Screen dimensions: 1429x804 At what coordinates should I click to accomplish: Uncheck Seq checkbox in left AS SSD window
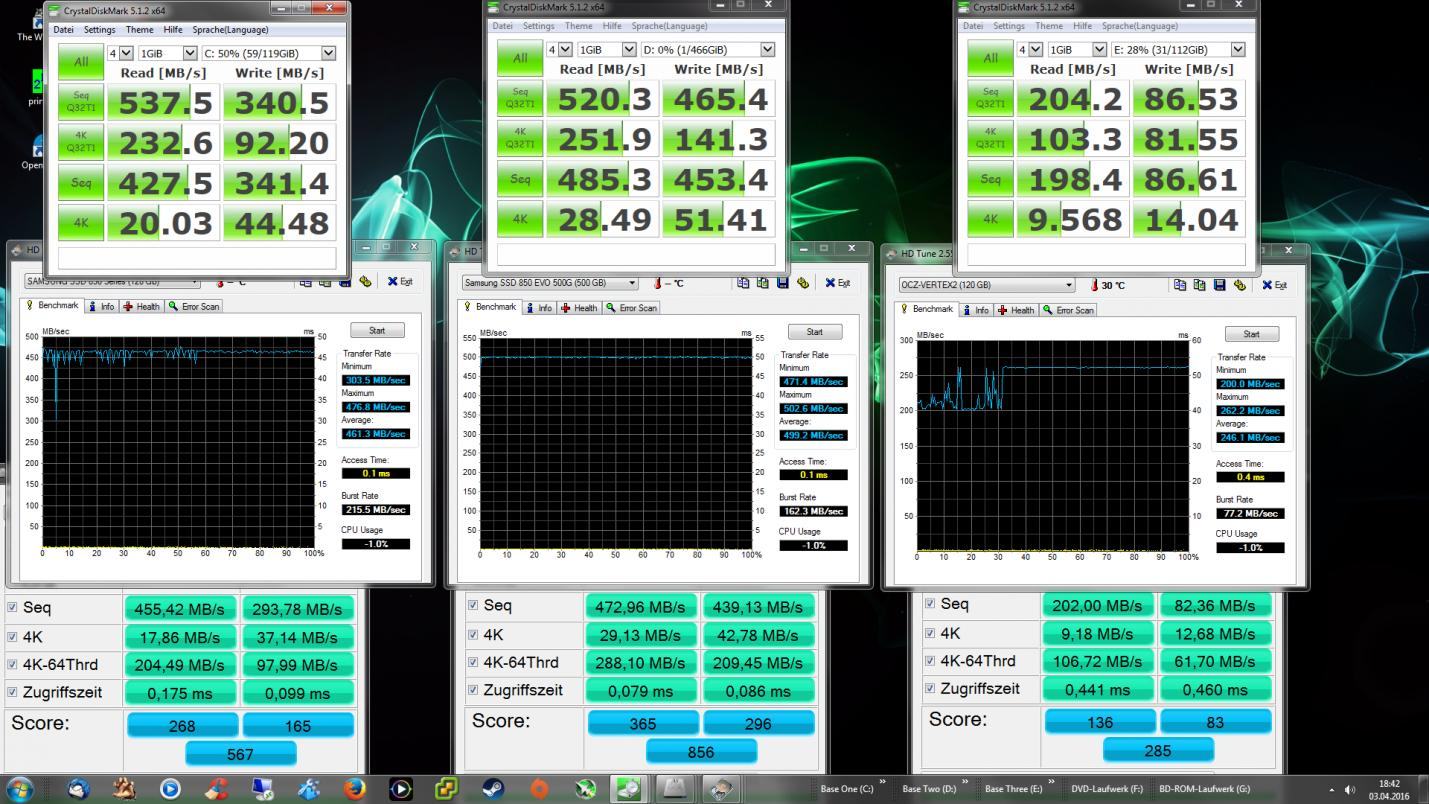[12, 607]
